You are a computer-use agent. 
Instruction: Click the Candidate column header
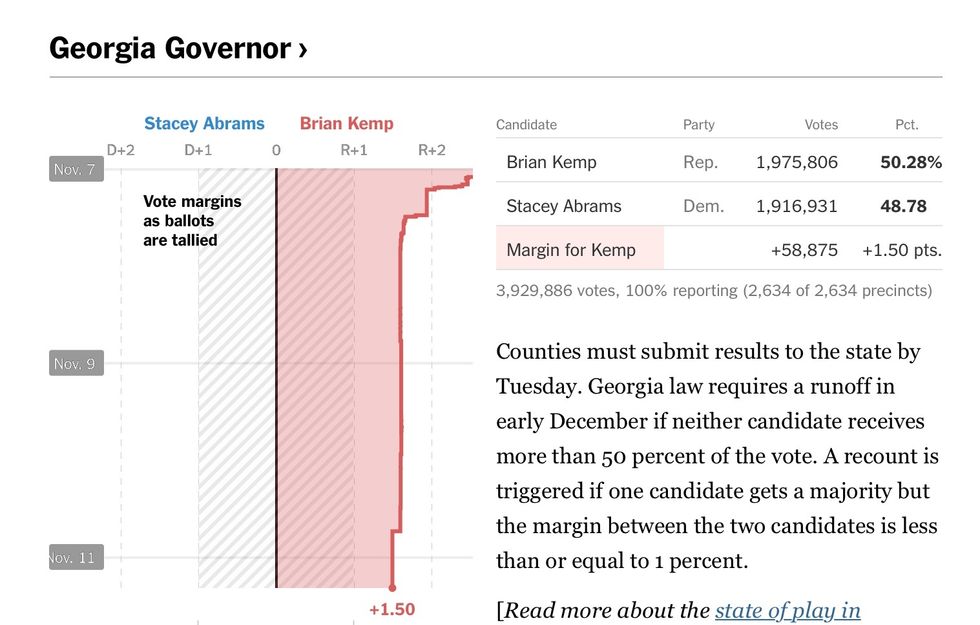click(x=526, y=125)
